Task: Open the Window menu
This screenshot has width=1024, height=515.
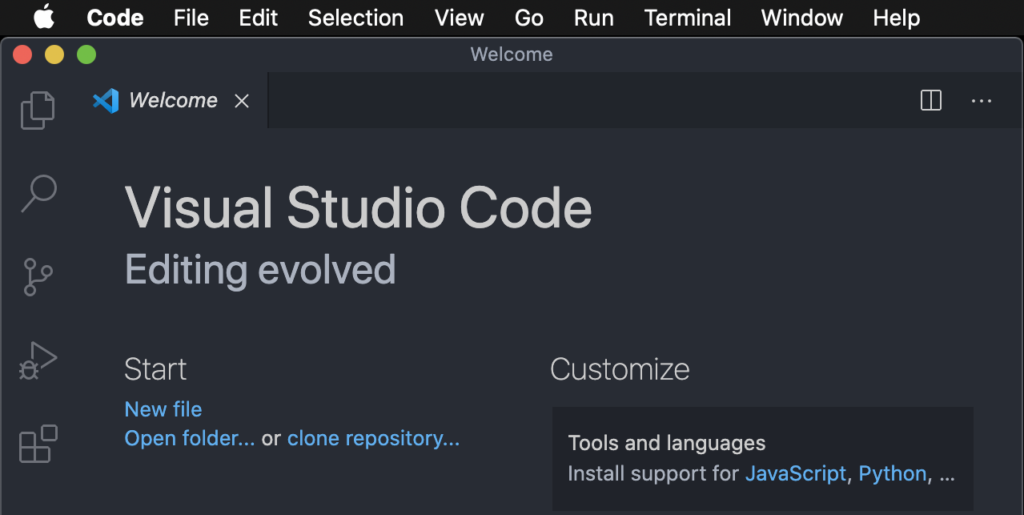Action: coord(801,18)
